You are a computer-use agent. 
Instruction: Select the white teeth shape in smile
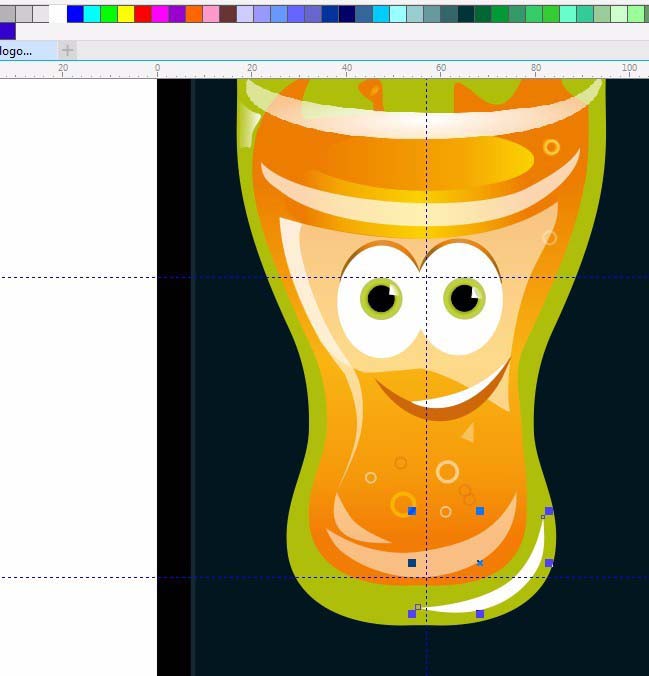click(x=460, y=396)
